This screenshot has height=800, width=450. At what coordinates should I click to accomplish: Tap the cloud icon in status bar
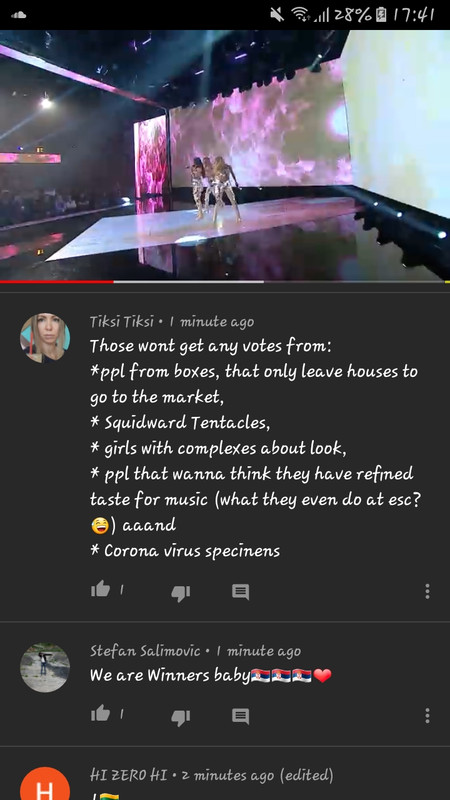tap(18, 15)
